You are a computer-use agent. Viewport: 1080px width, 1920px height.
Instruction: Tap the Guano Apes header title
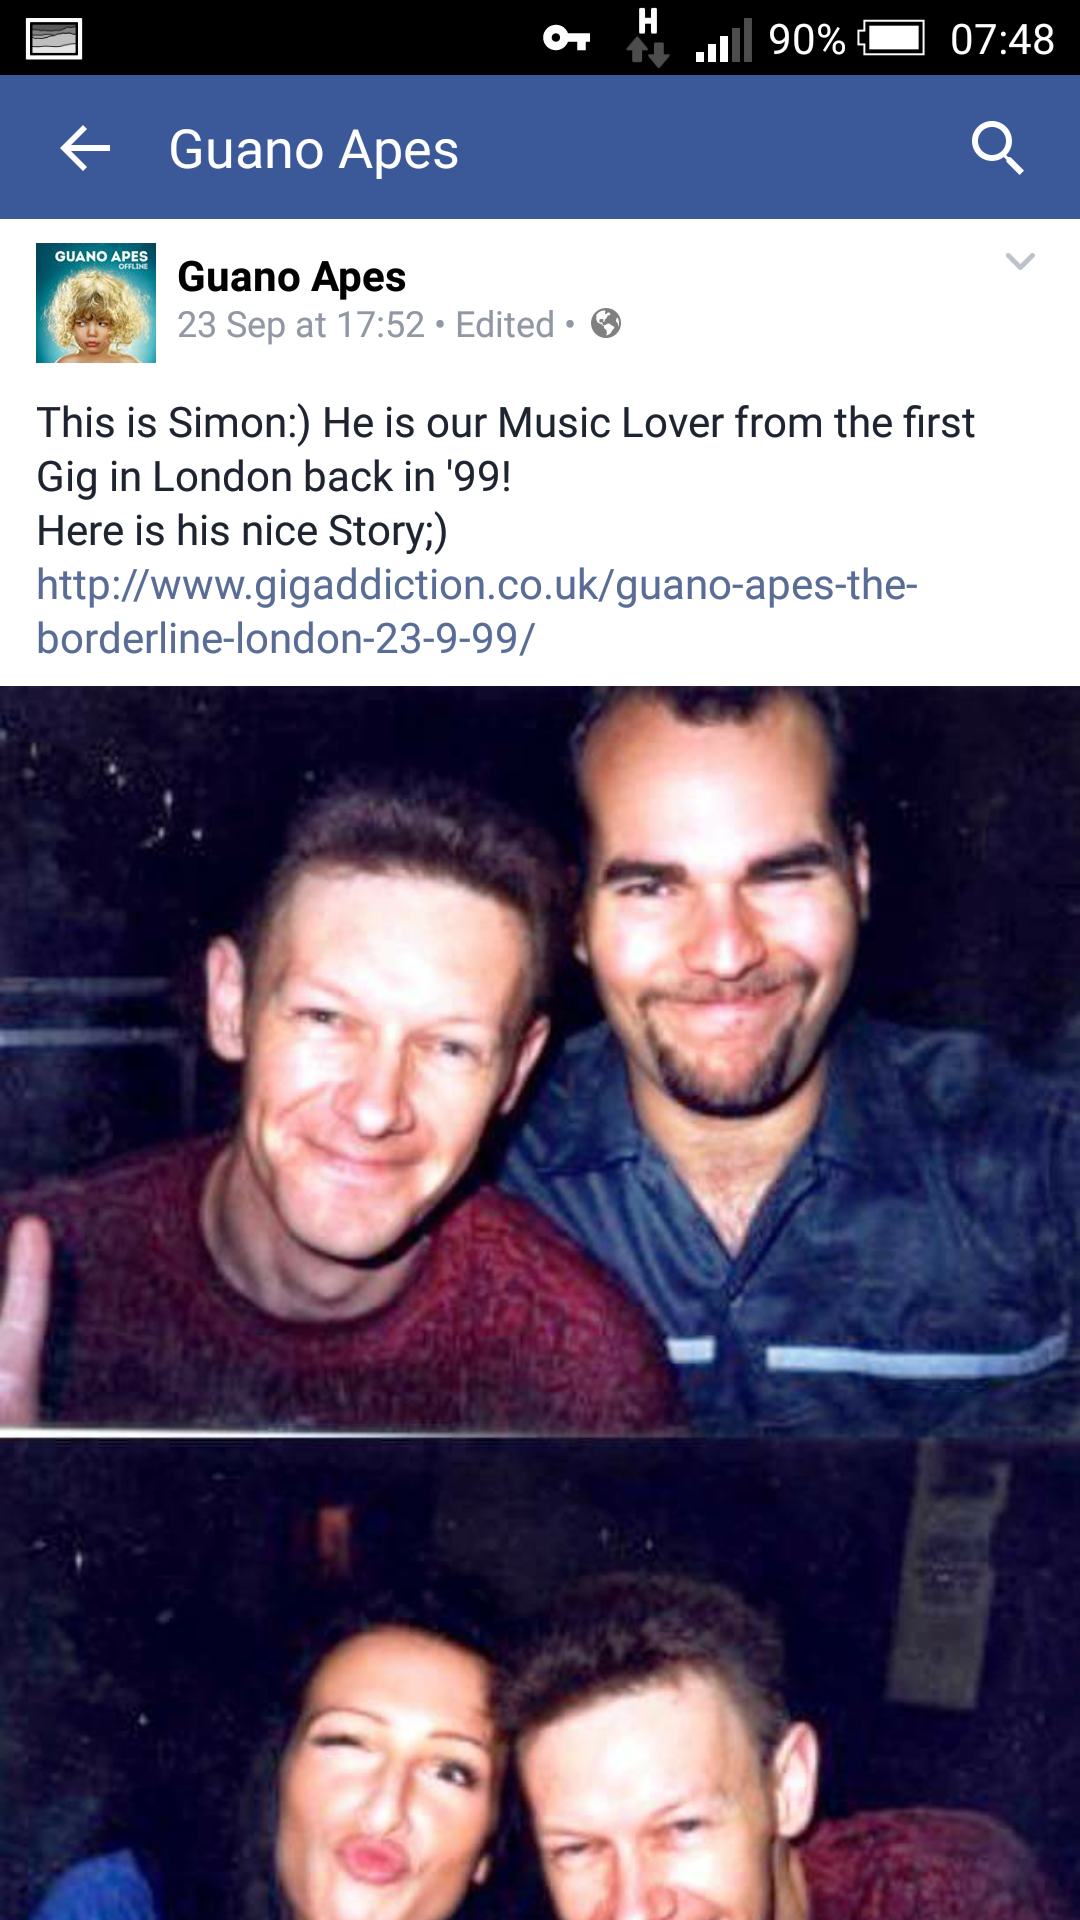[313, 150]
